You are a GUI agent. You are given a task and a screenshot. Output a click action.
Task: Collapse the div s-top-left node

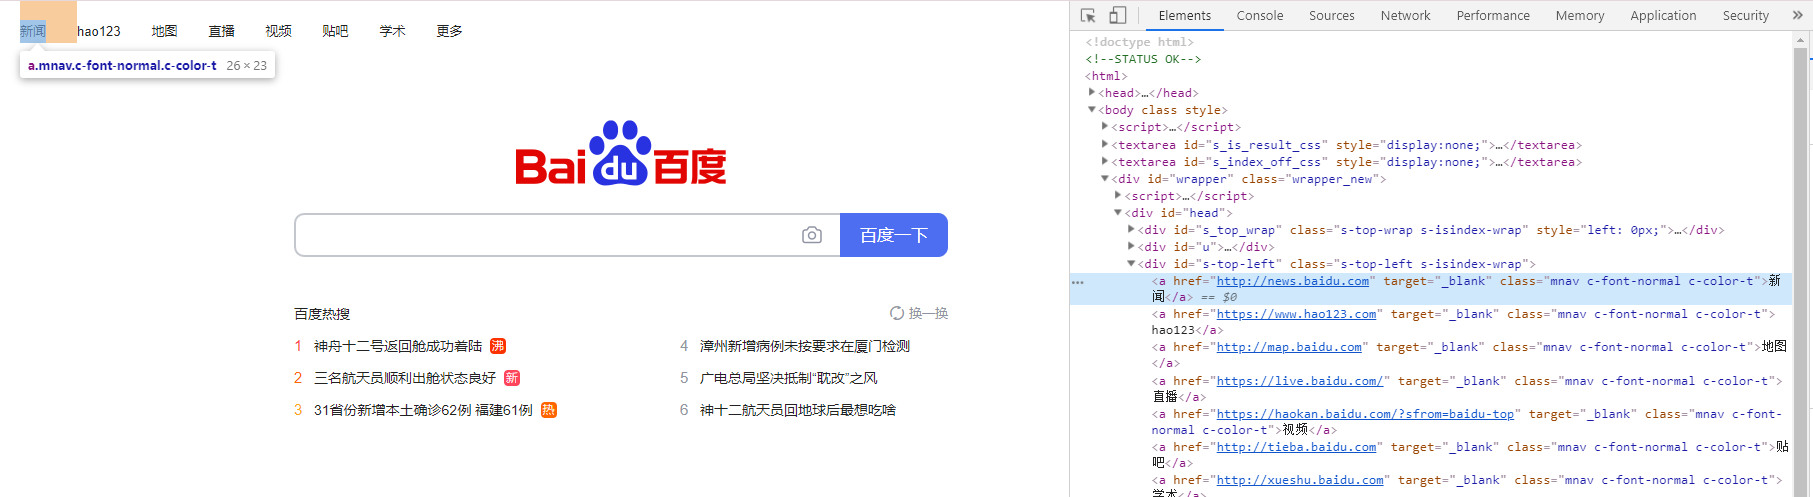pos(1131,263)
